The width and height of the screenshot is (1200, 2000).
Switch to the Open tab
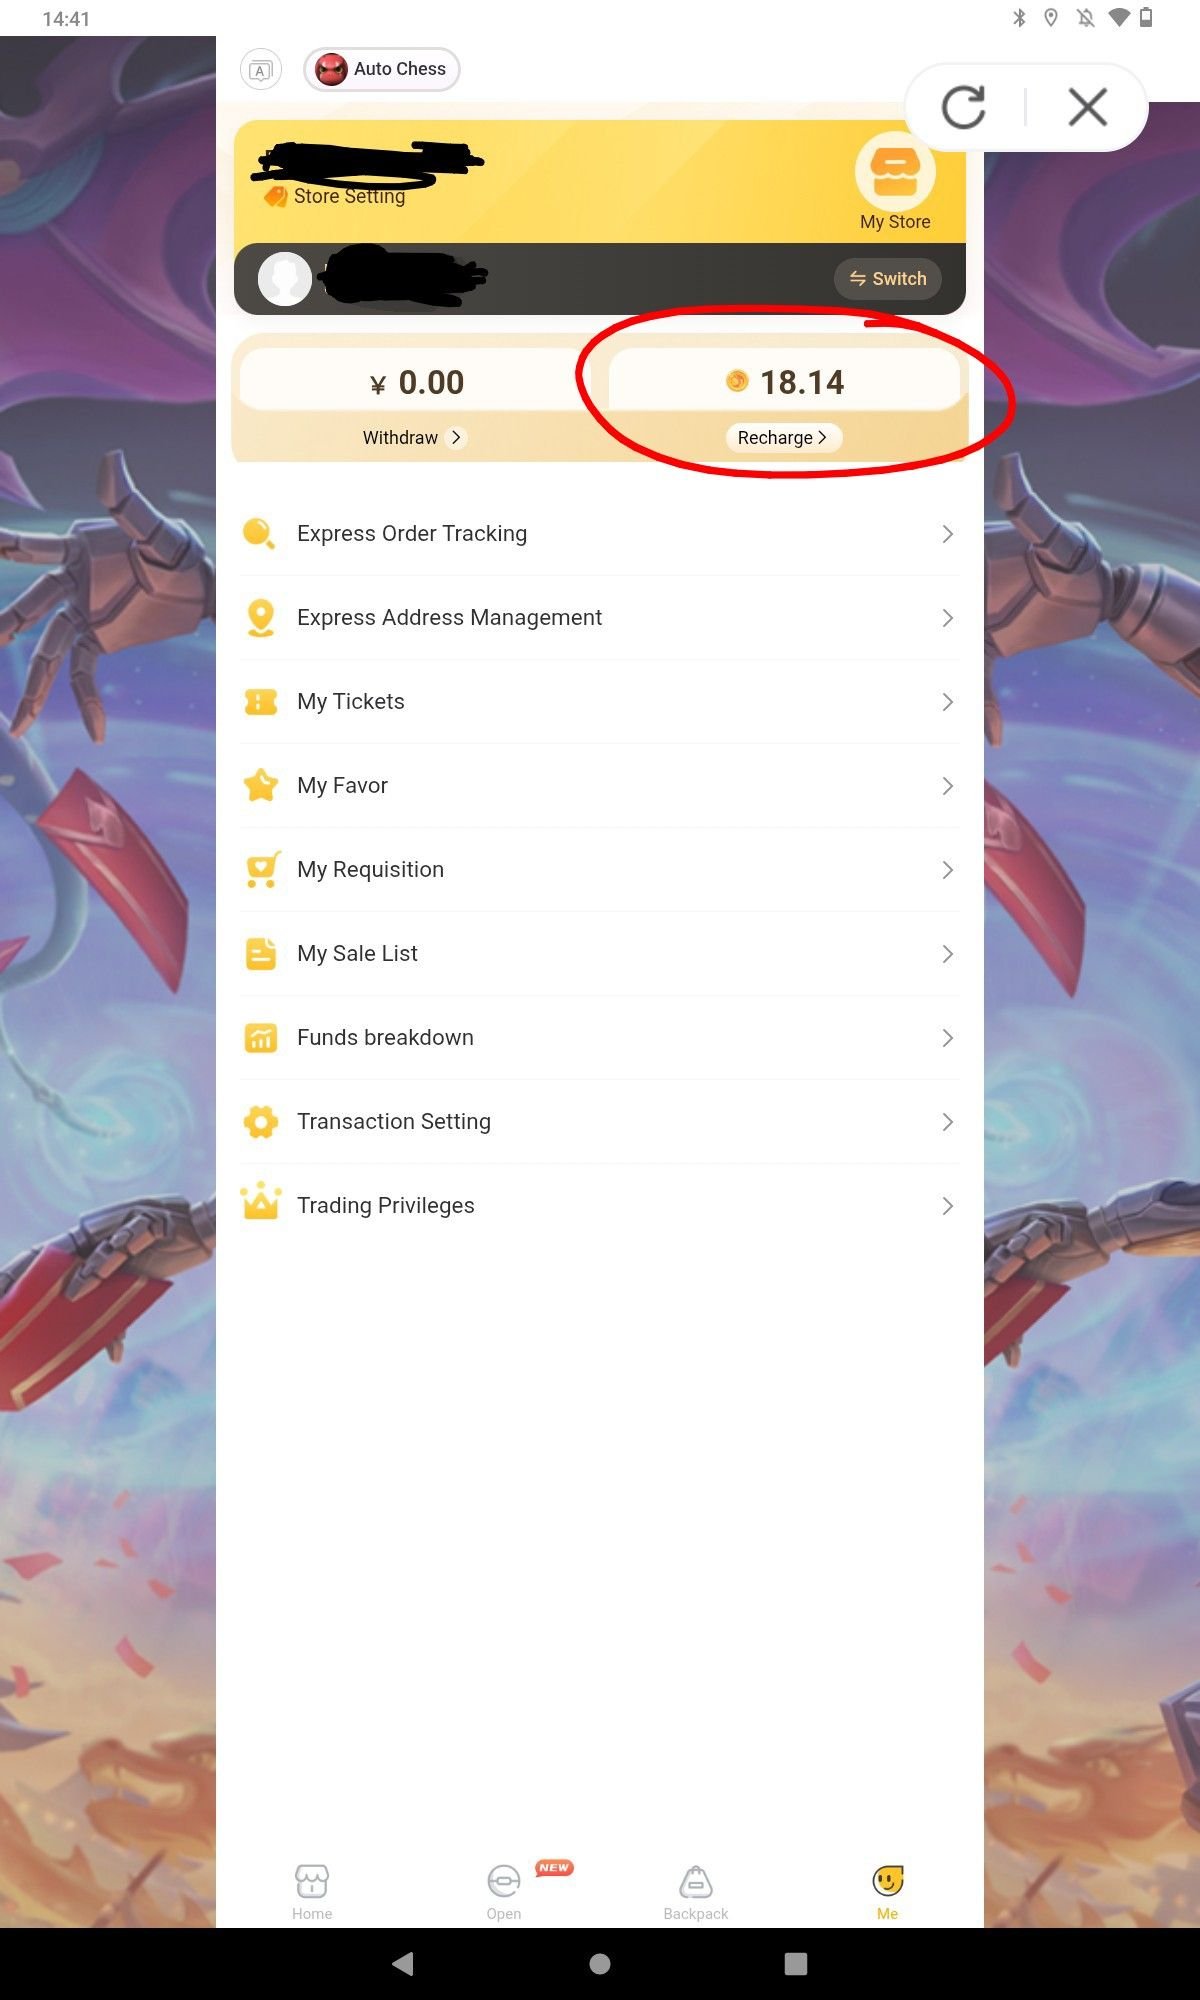504,1892
